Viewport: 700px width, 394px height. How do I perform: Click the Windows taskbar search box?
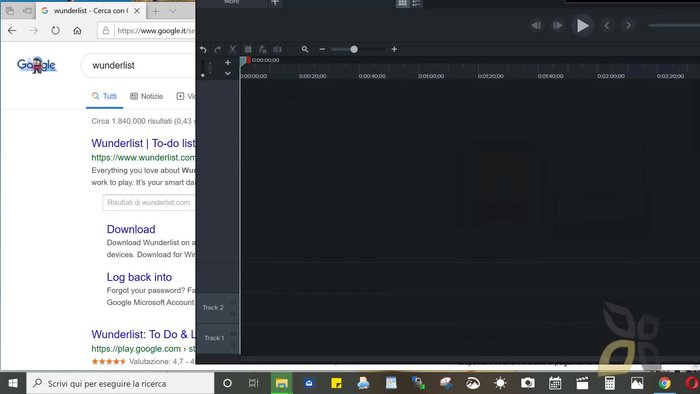[120, 383]
